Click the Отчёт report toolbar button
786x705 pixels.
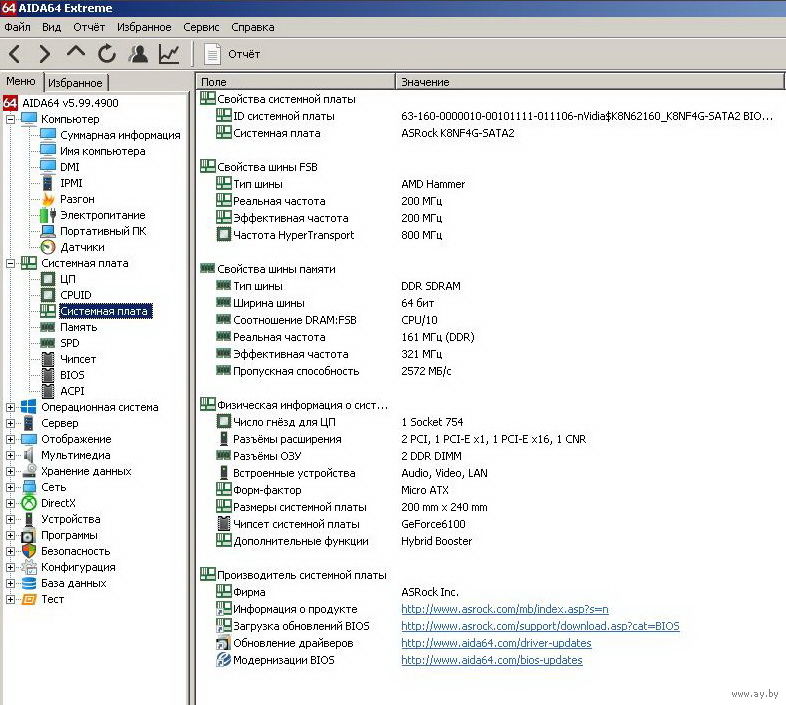[233, 54]
